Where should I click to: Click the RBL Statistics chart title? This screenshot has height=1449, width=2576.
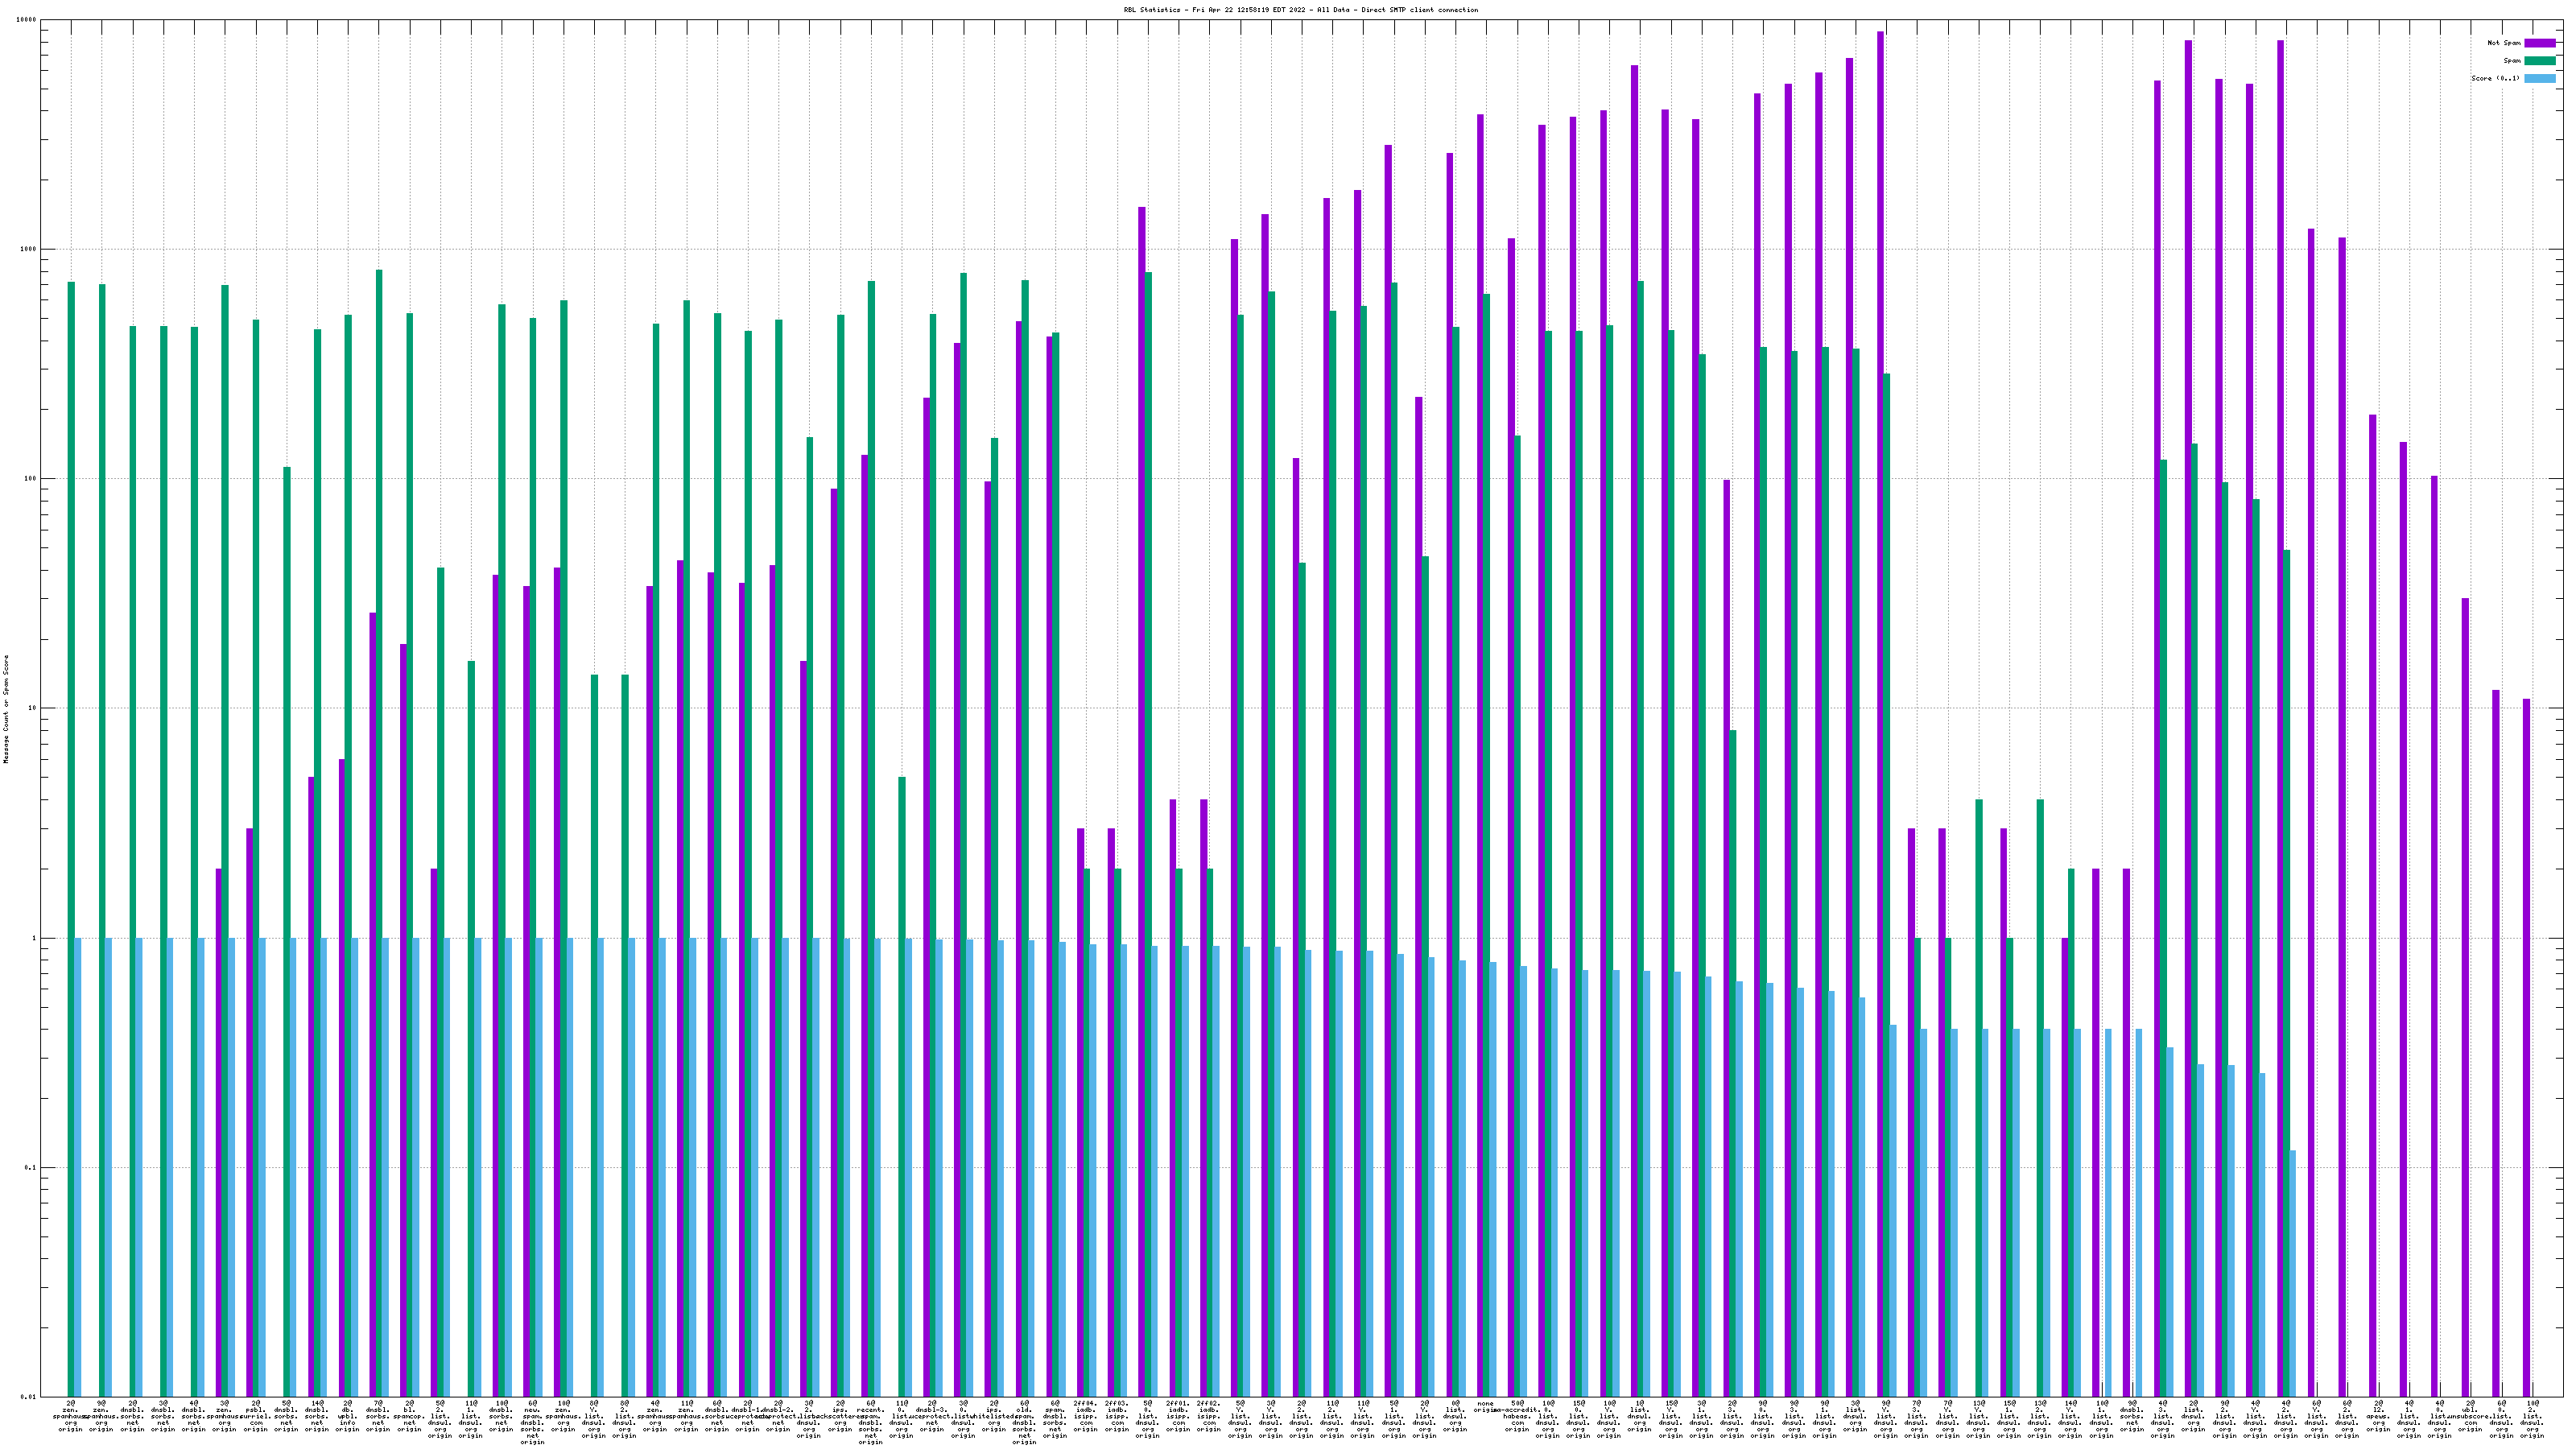1300,10
